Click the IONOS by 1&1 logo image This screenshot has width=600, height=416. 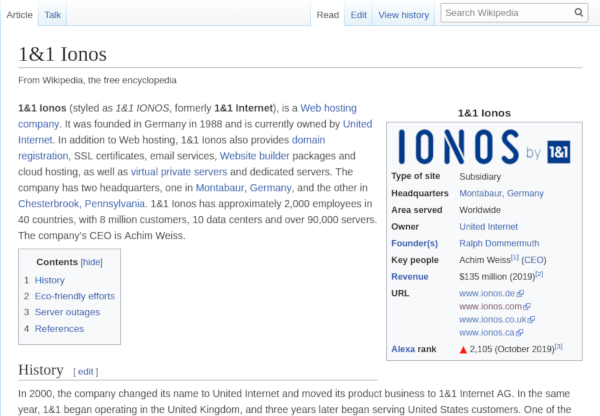coord(484,147)
